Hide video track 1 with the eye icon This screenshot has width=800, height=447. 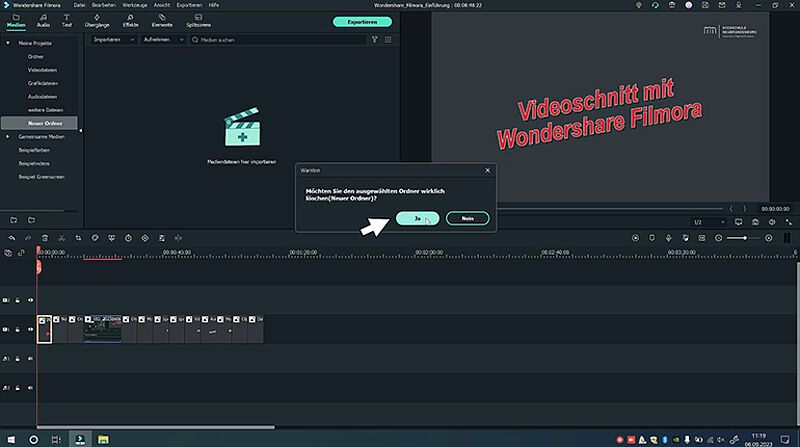click(31, 329)
